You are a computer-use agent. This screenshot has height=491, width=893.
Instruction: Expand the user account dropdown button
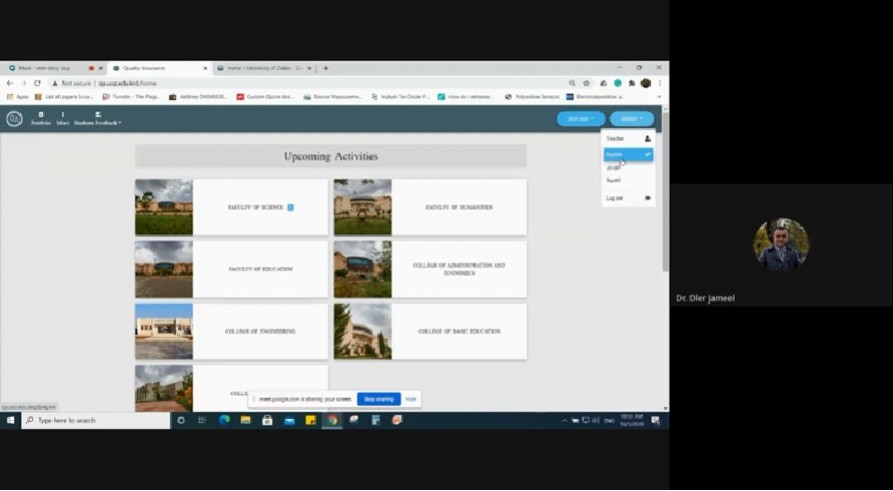pos(632,119)
